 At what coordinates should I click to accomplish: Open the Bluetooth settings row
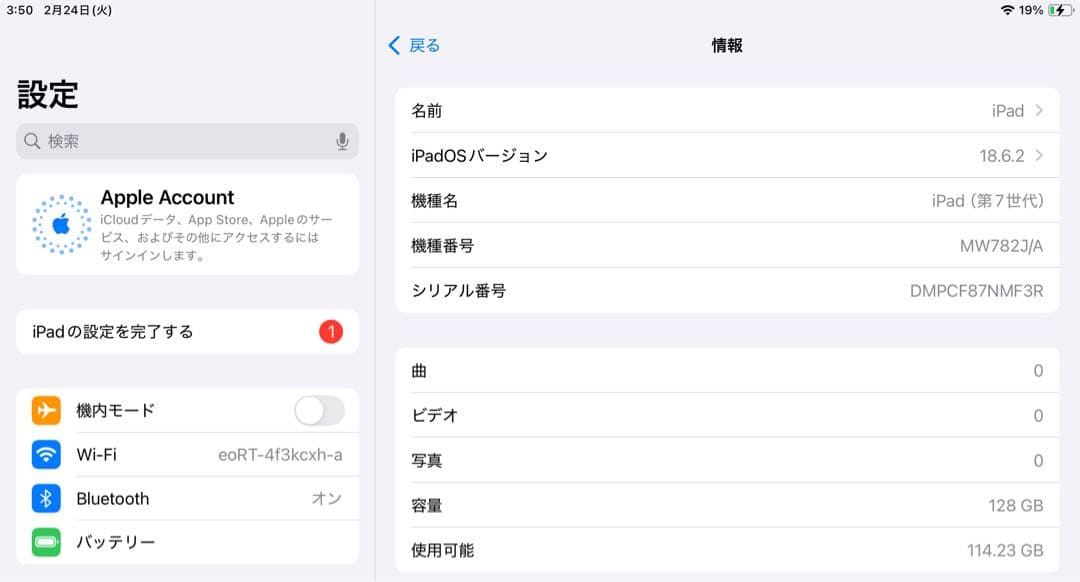click(x=187, y=499)
